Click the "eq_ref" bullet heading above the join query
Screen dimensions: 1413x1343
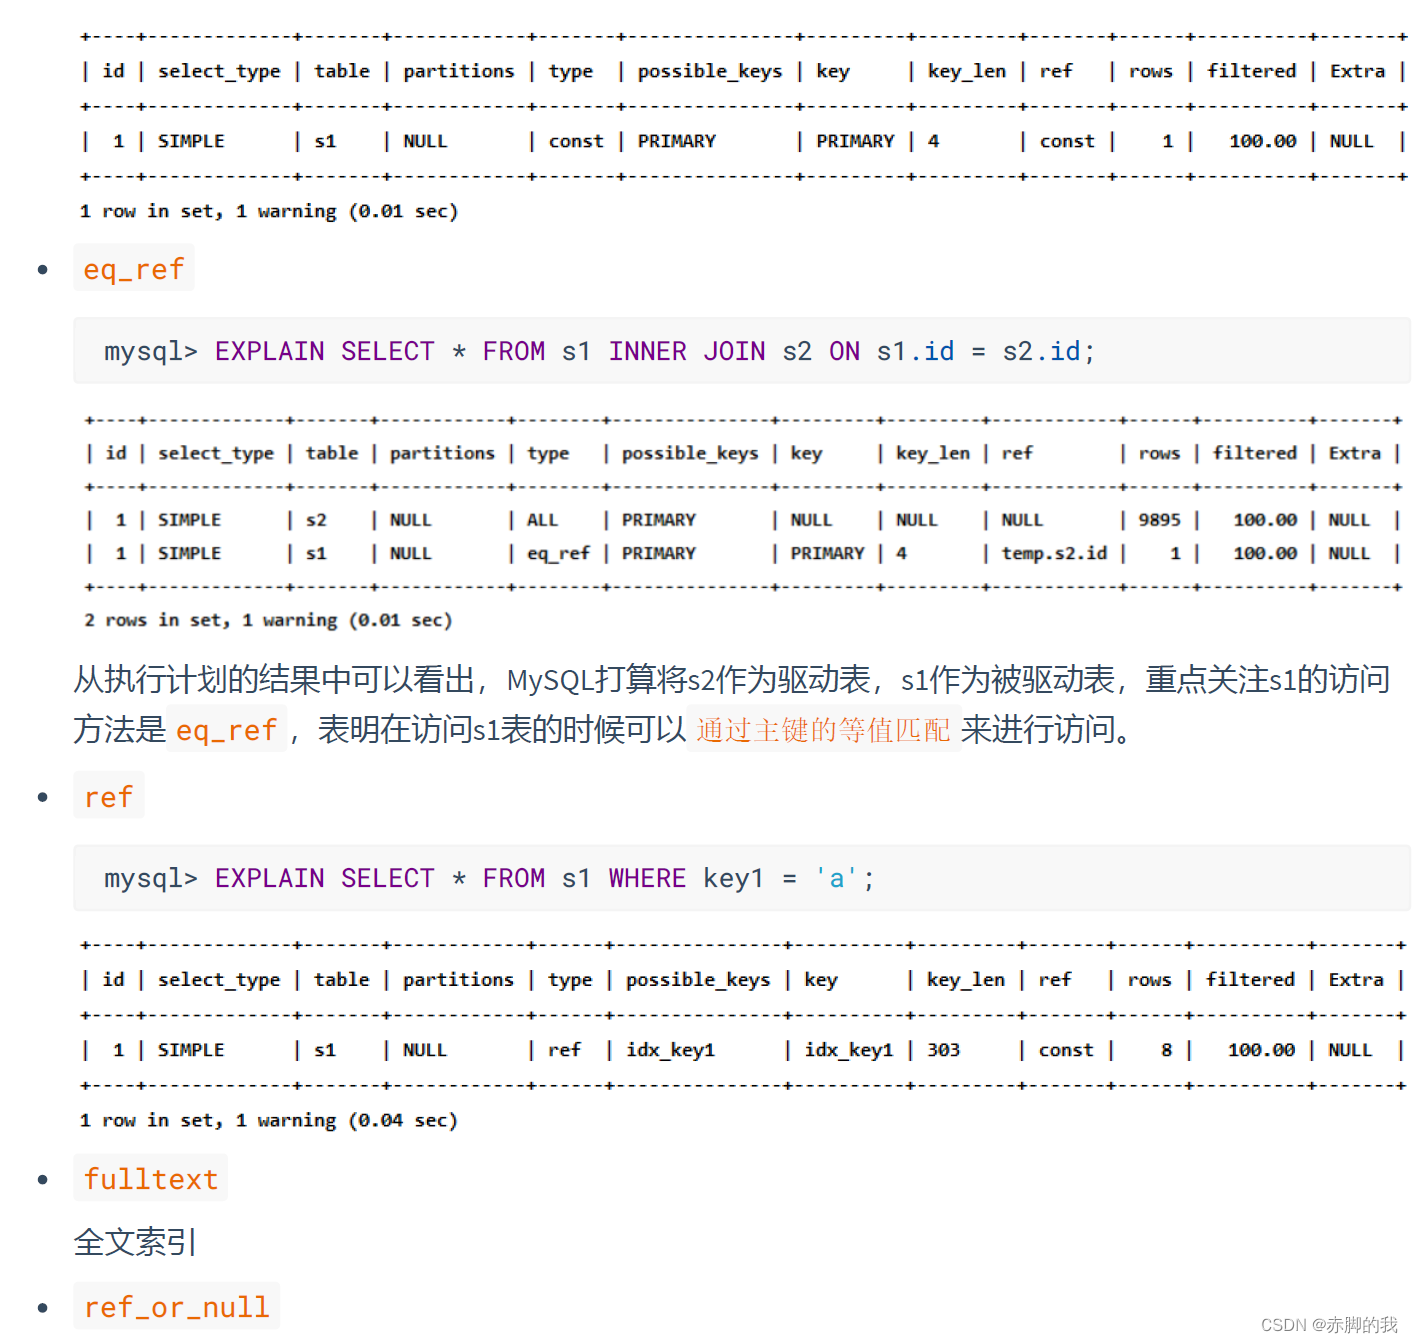click(134, 269)
